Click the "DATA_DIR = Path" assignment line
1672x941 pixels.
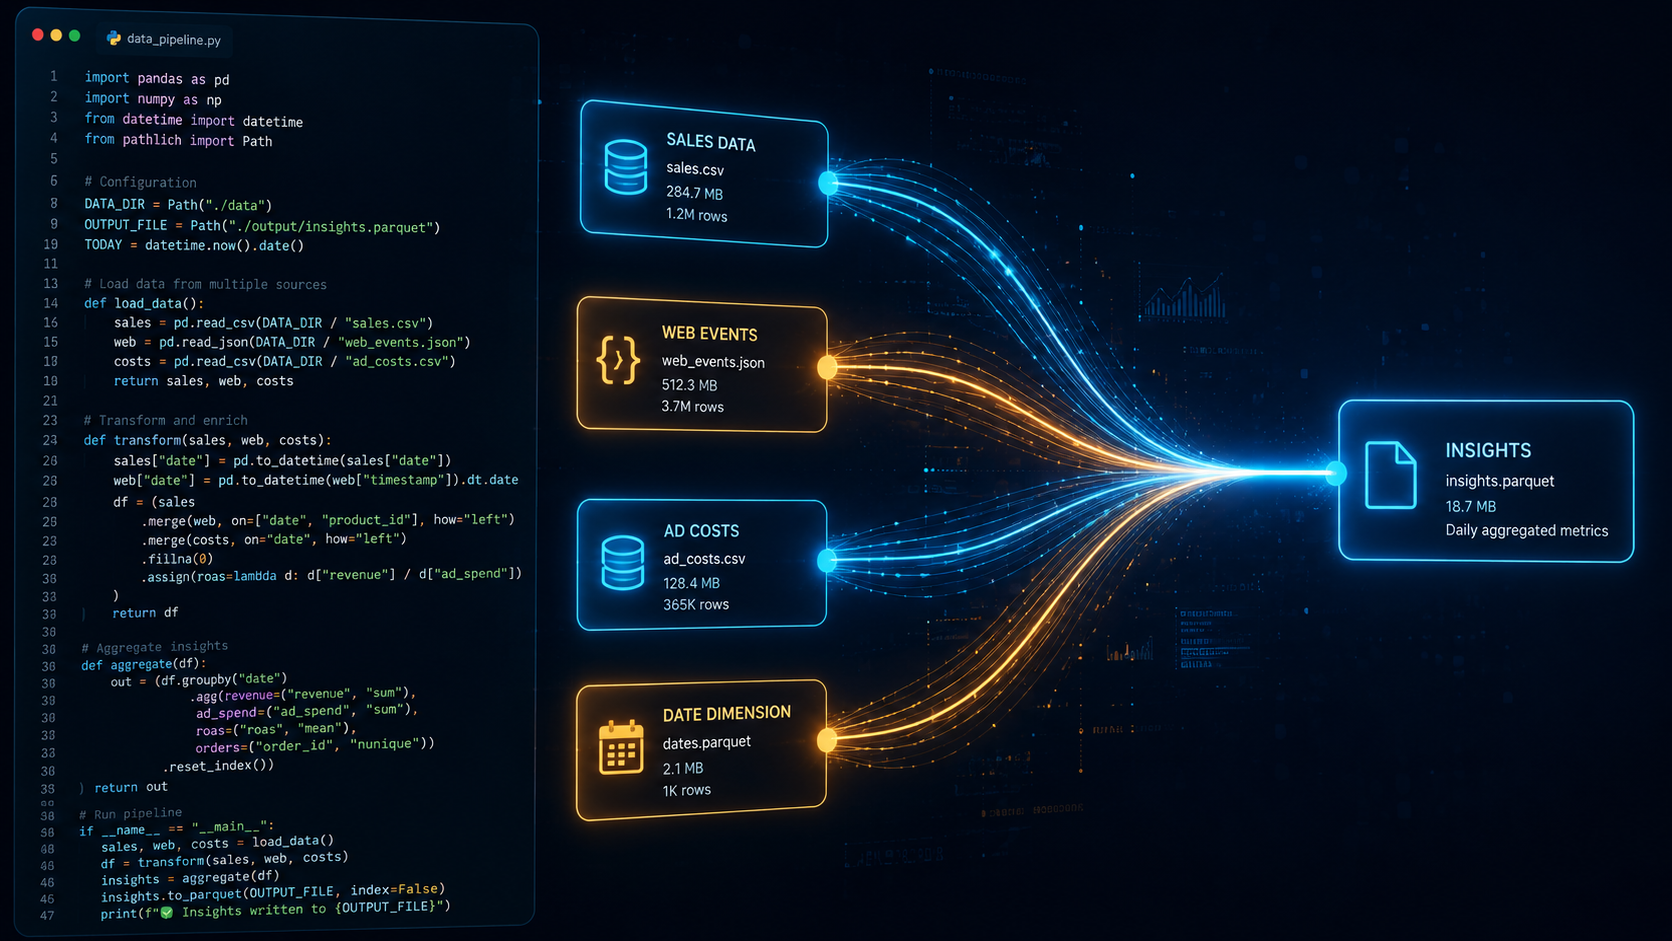click(x=178, y=204)
